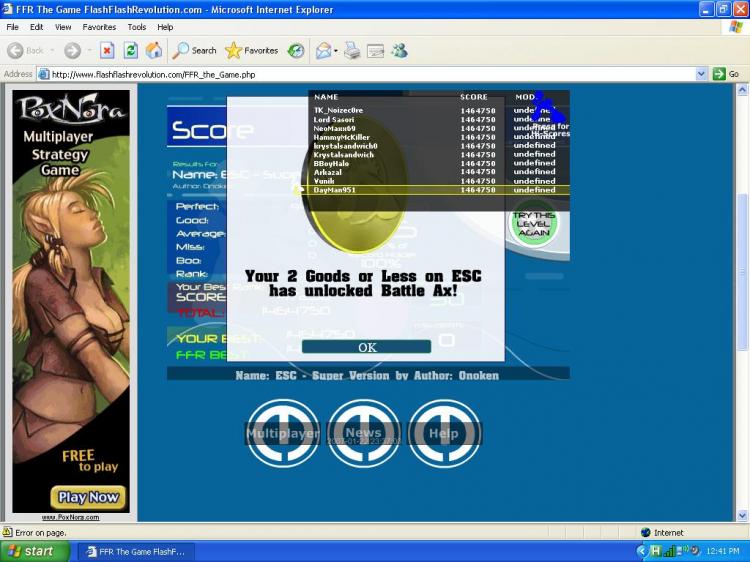Select Arkazal score row

coord(439,172)
